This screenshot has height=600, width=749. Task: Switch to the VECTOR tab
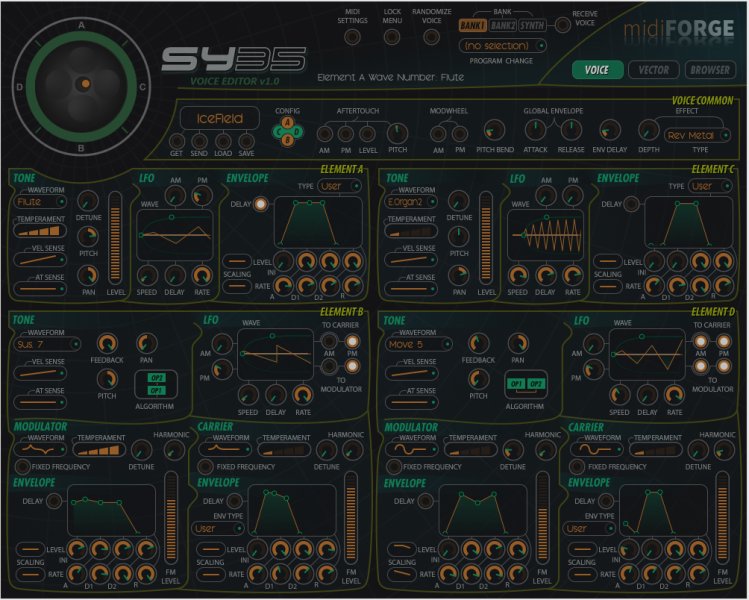pyautogui.click(x=653, y=70)
